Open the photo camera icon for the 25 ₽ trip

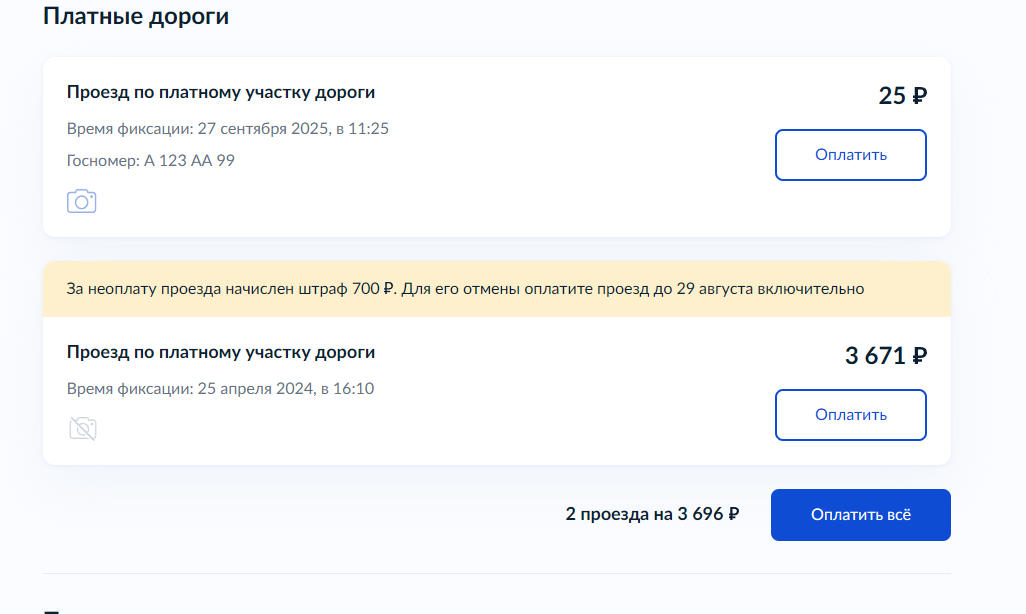tap(81, 201)
